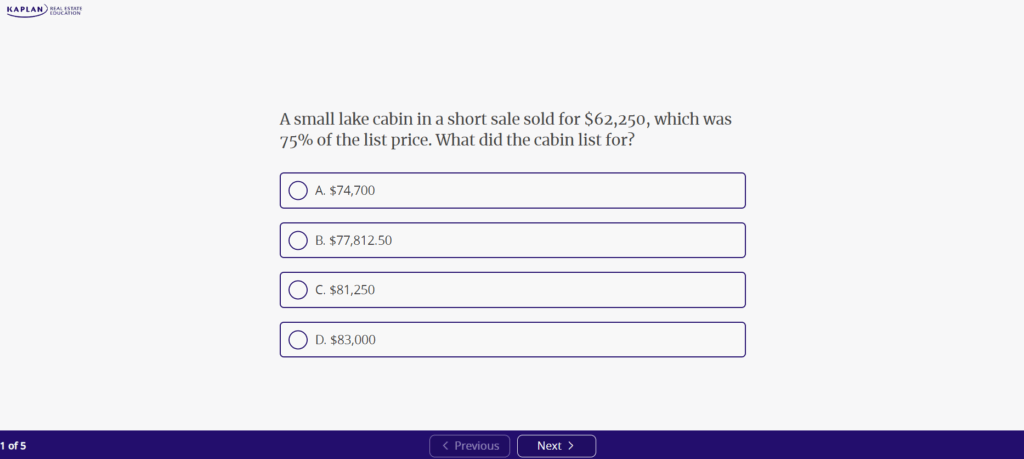Click the "1 of 5" question counter

pos(14,446)
